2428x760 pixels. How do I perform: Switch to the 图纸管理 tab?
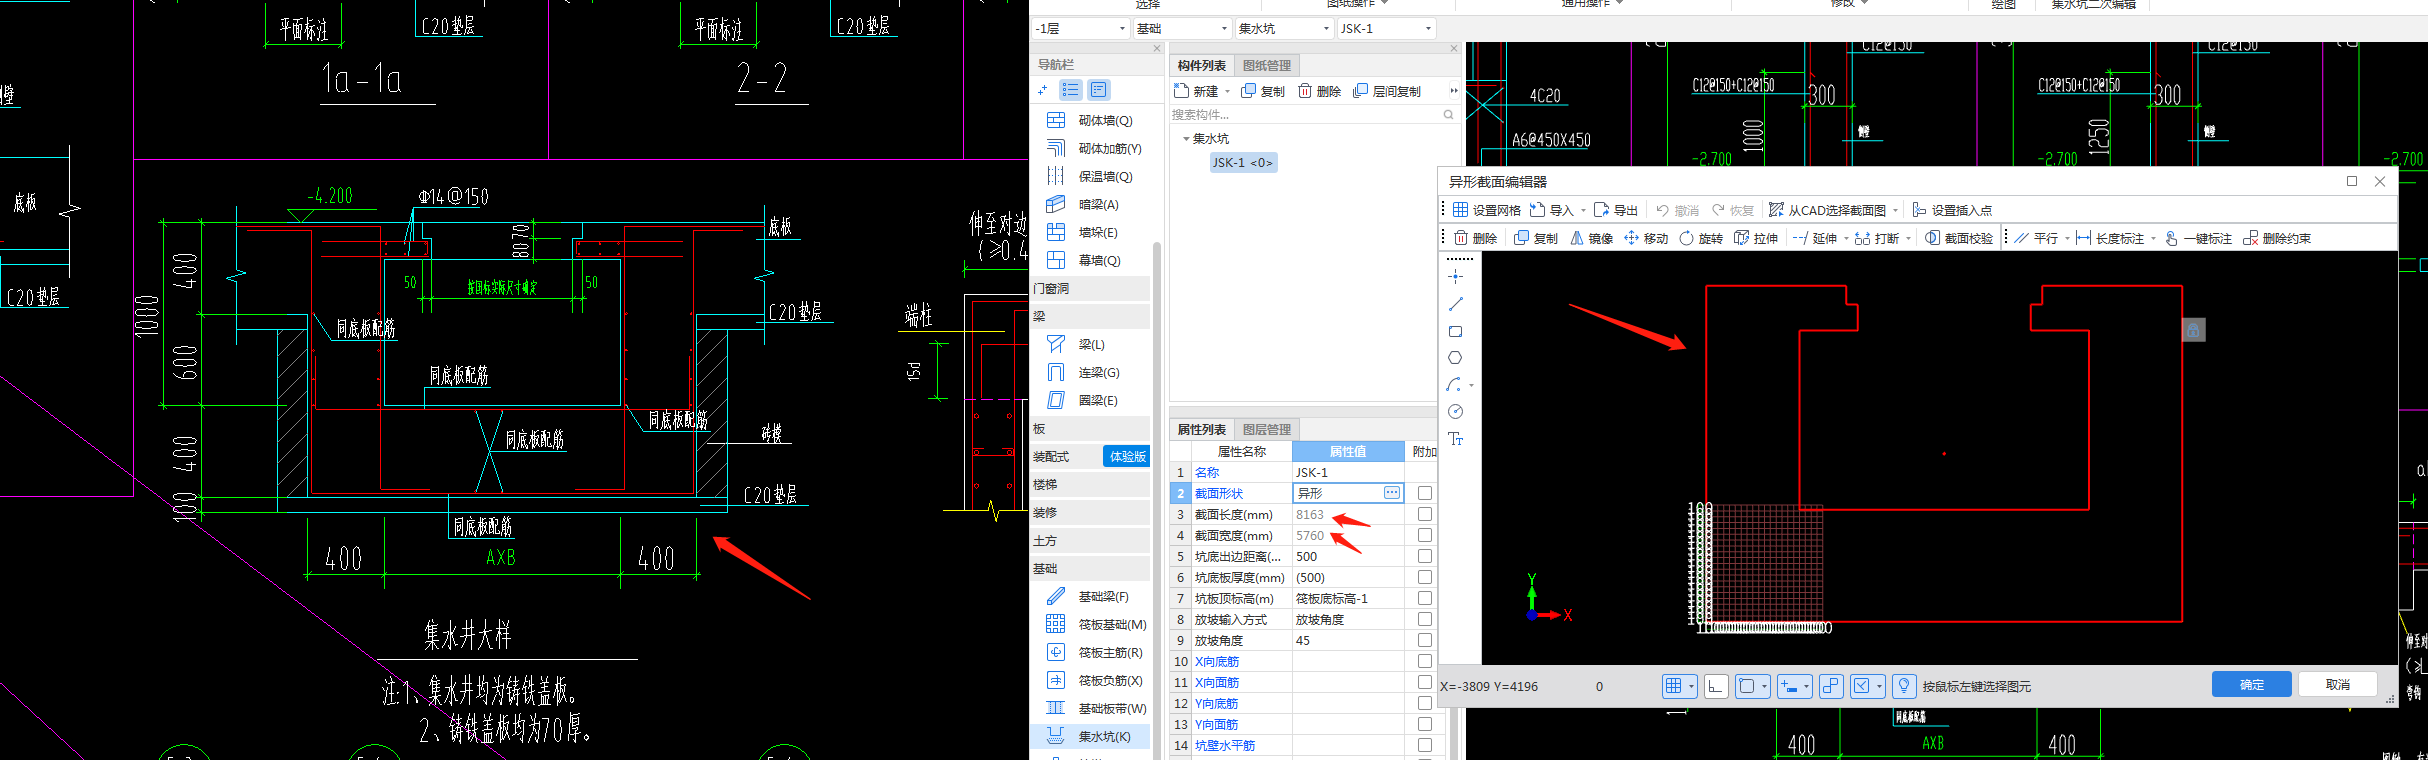[1266, 65]
